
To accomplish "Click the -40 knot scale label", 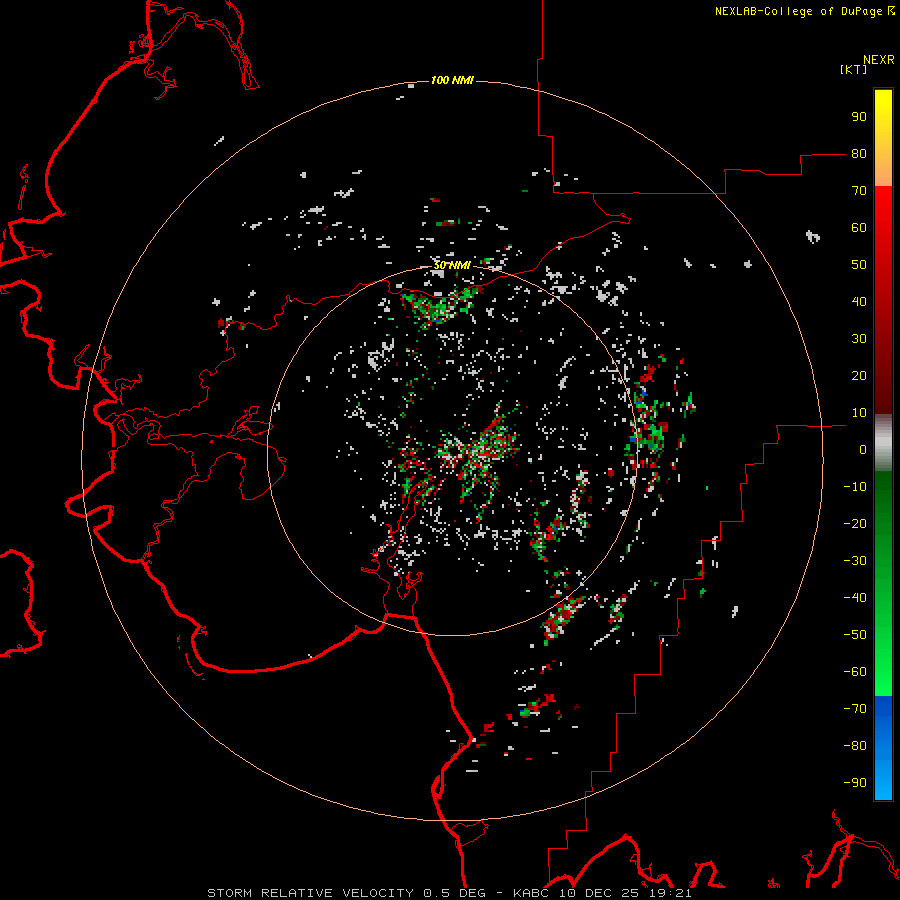I will click(x=855, y=598).
